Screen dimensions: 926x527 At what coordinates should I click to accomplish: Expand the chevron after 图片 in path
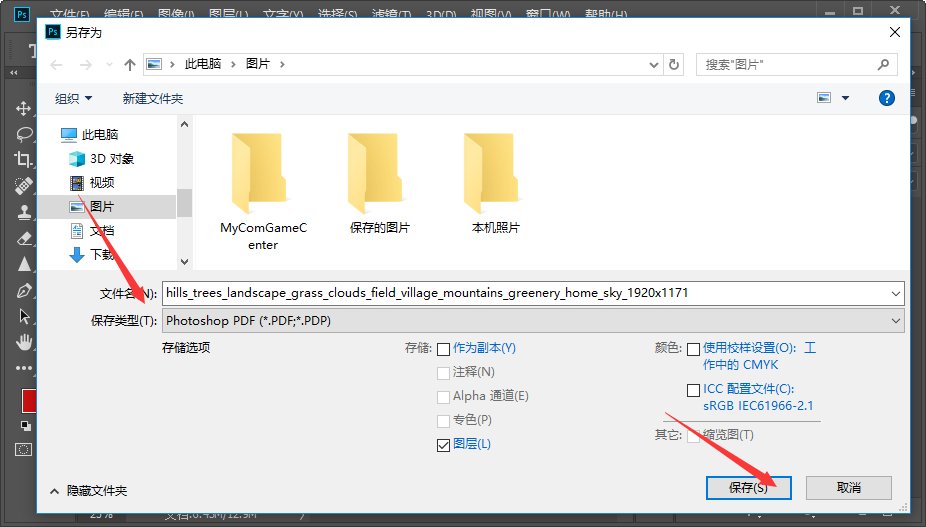point(282,64)
